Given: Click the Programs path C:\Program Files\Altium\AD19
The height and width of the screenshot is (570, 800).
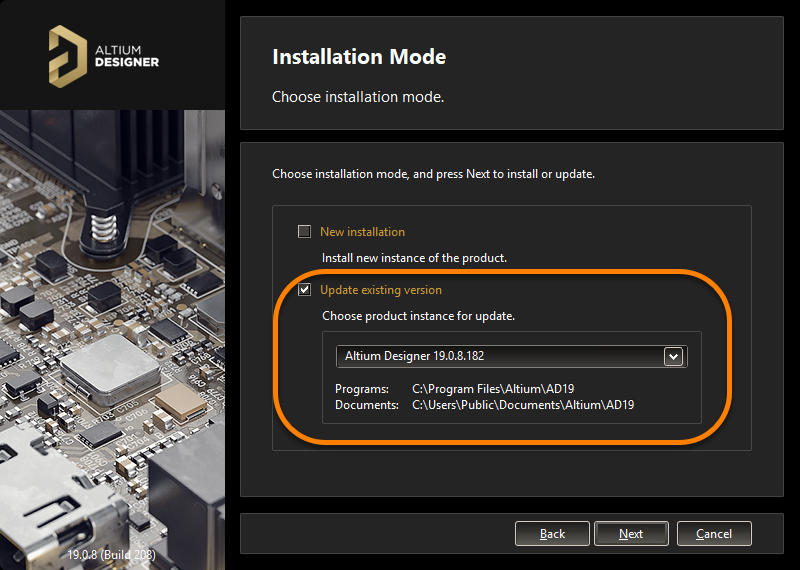Looking at the screenshot, I should [493, 388].
